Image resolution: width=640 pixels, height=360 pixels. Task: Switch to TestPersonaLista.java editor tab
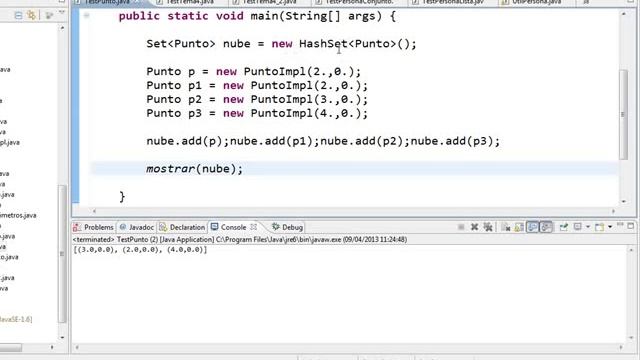tap(449, 2)
